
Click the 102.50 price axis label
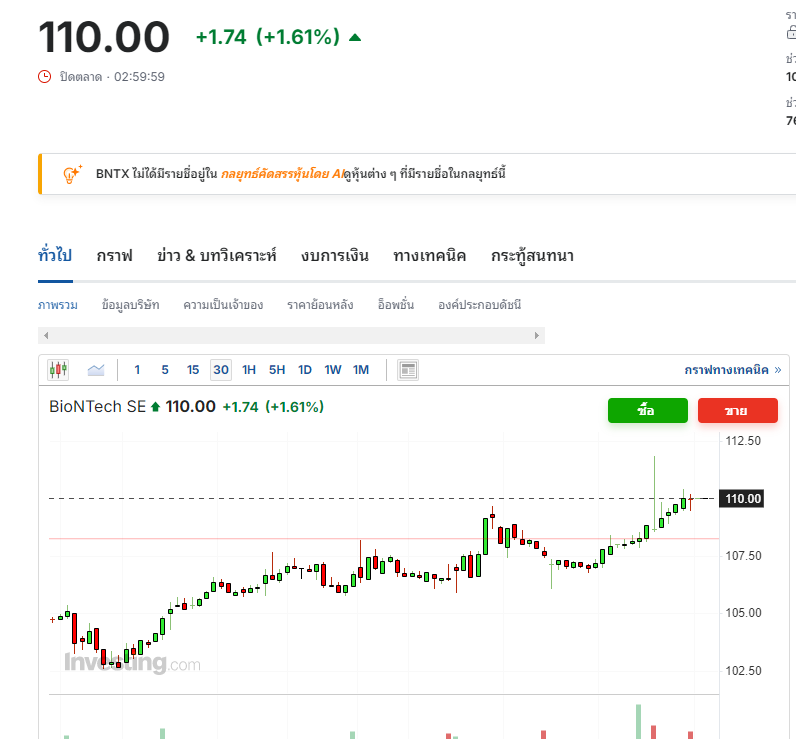pyautogui.click(x=743, y=671)
